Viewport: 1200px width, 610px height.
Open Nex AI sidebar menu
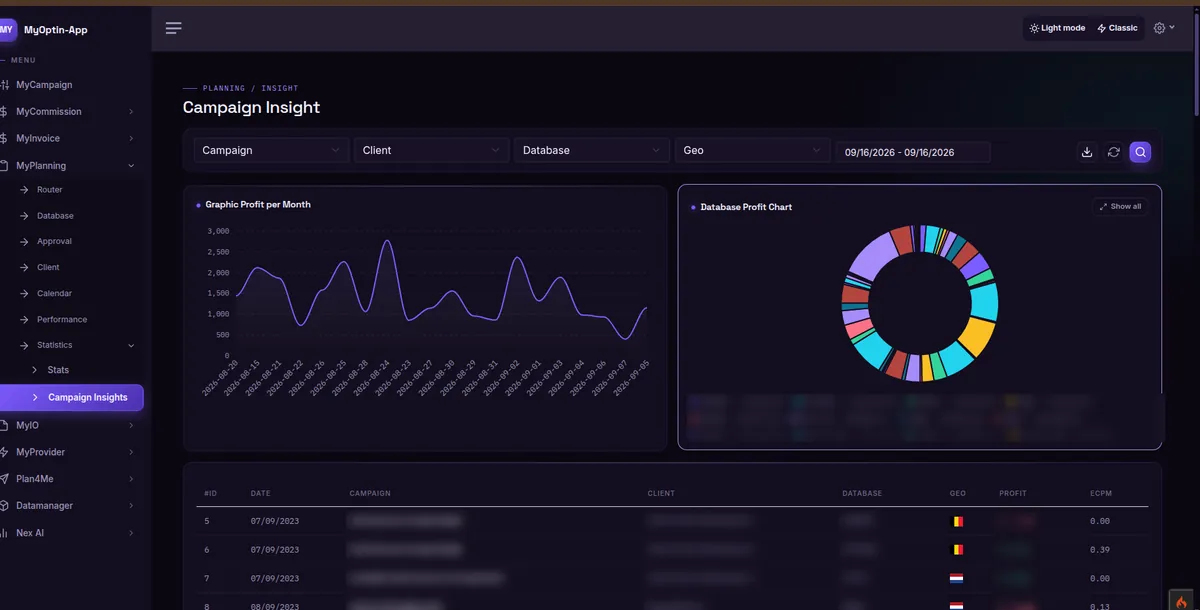(x=30, y=533)
